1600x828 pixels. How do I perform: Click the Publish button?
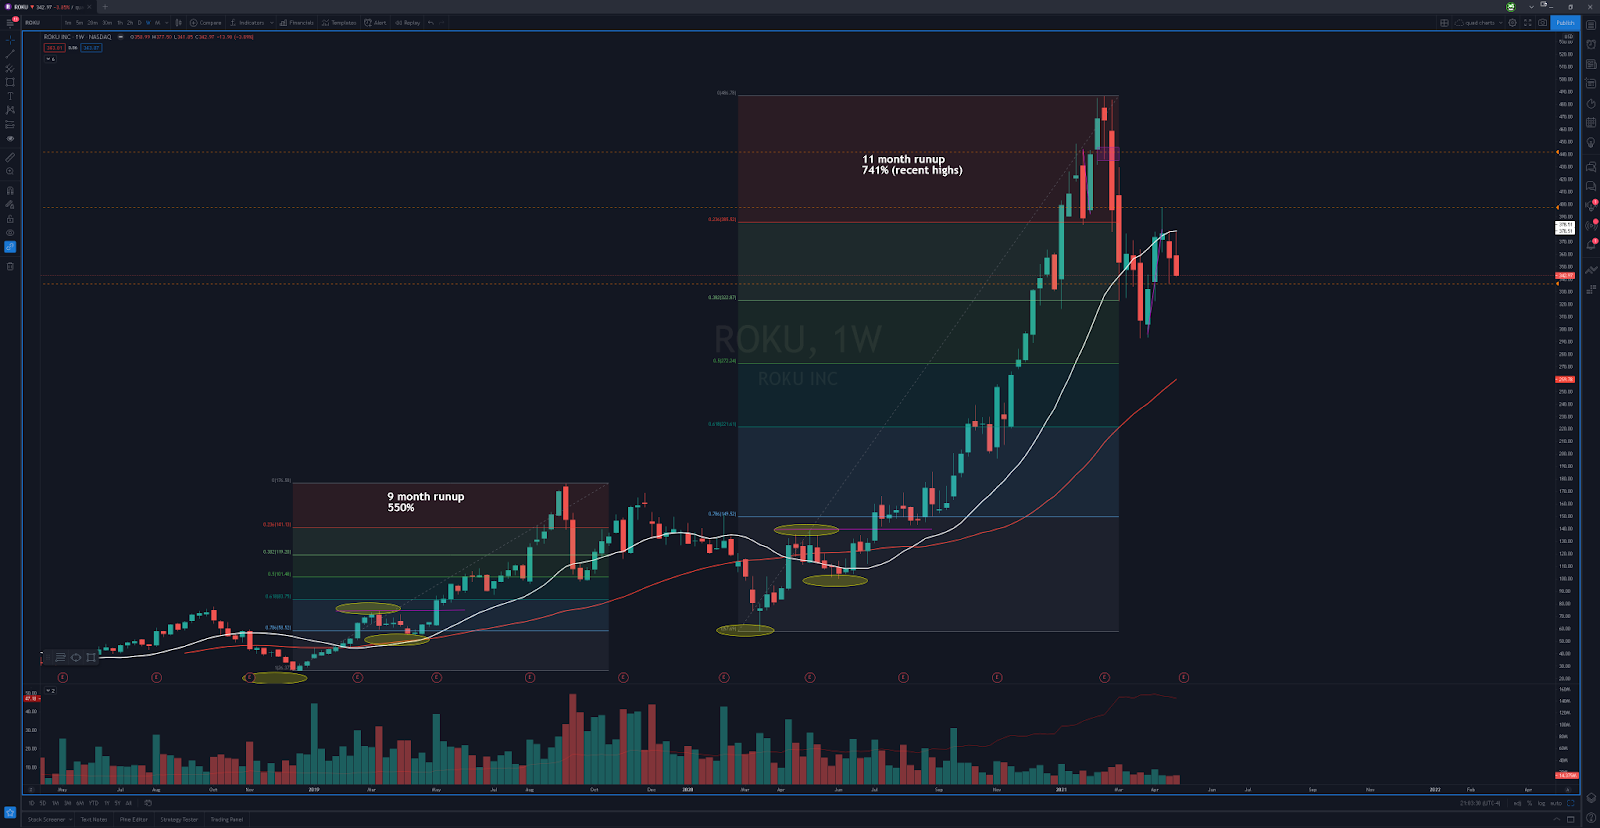point(1565,23)
